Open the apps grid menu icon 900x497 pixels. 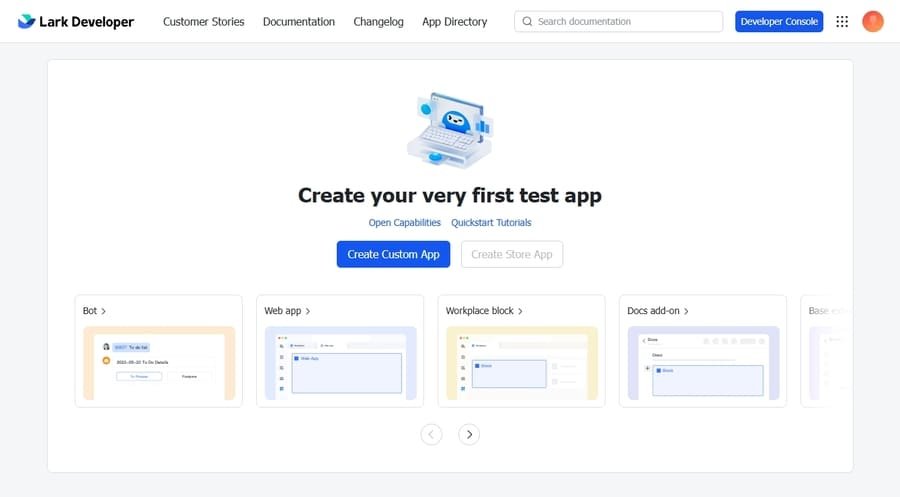pos(842,21)
